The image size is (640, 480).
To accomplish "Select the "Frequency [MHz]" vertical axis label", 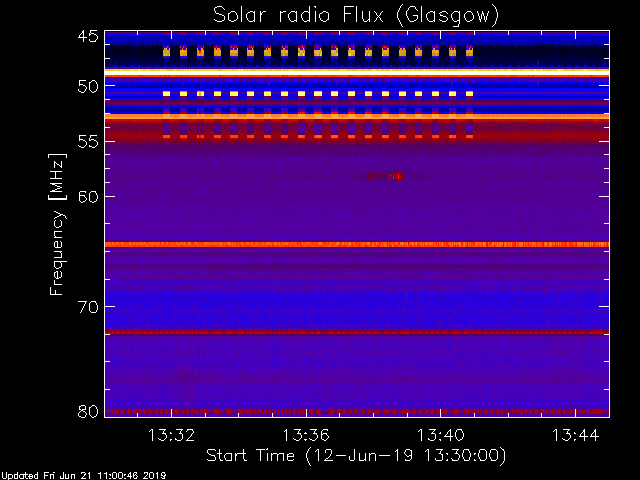I will pyautogui.click(x=59, y=222).
